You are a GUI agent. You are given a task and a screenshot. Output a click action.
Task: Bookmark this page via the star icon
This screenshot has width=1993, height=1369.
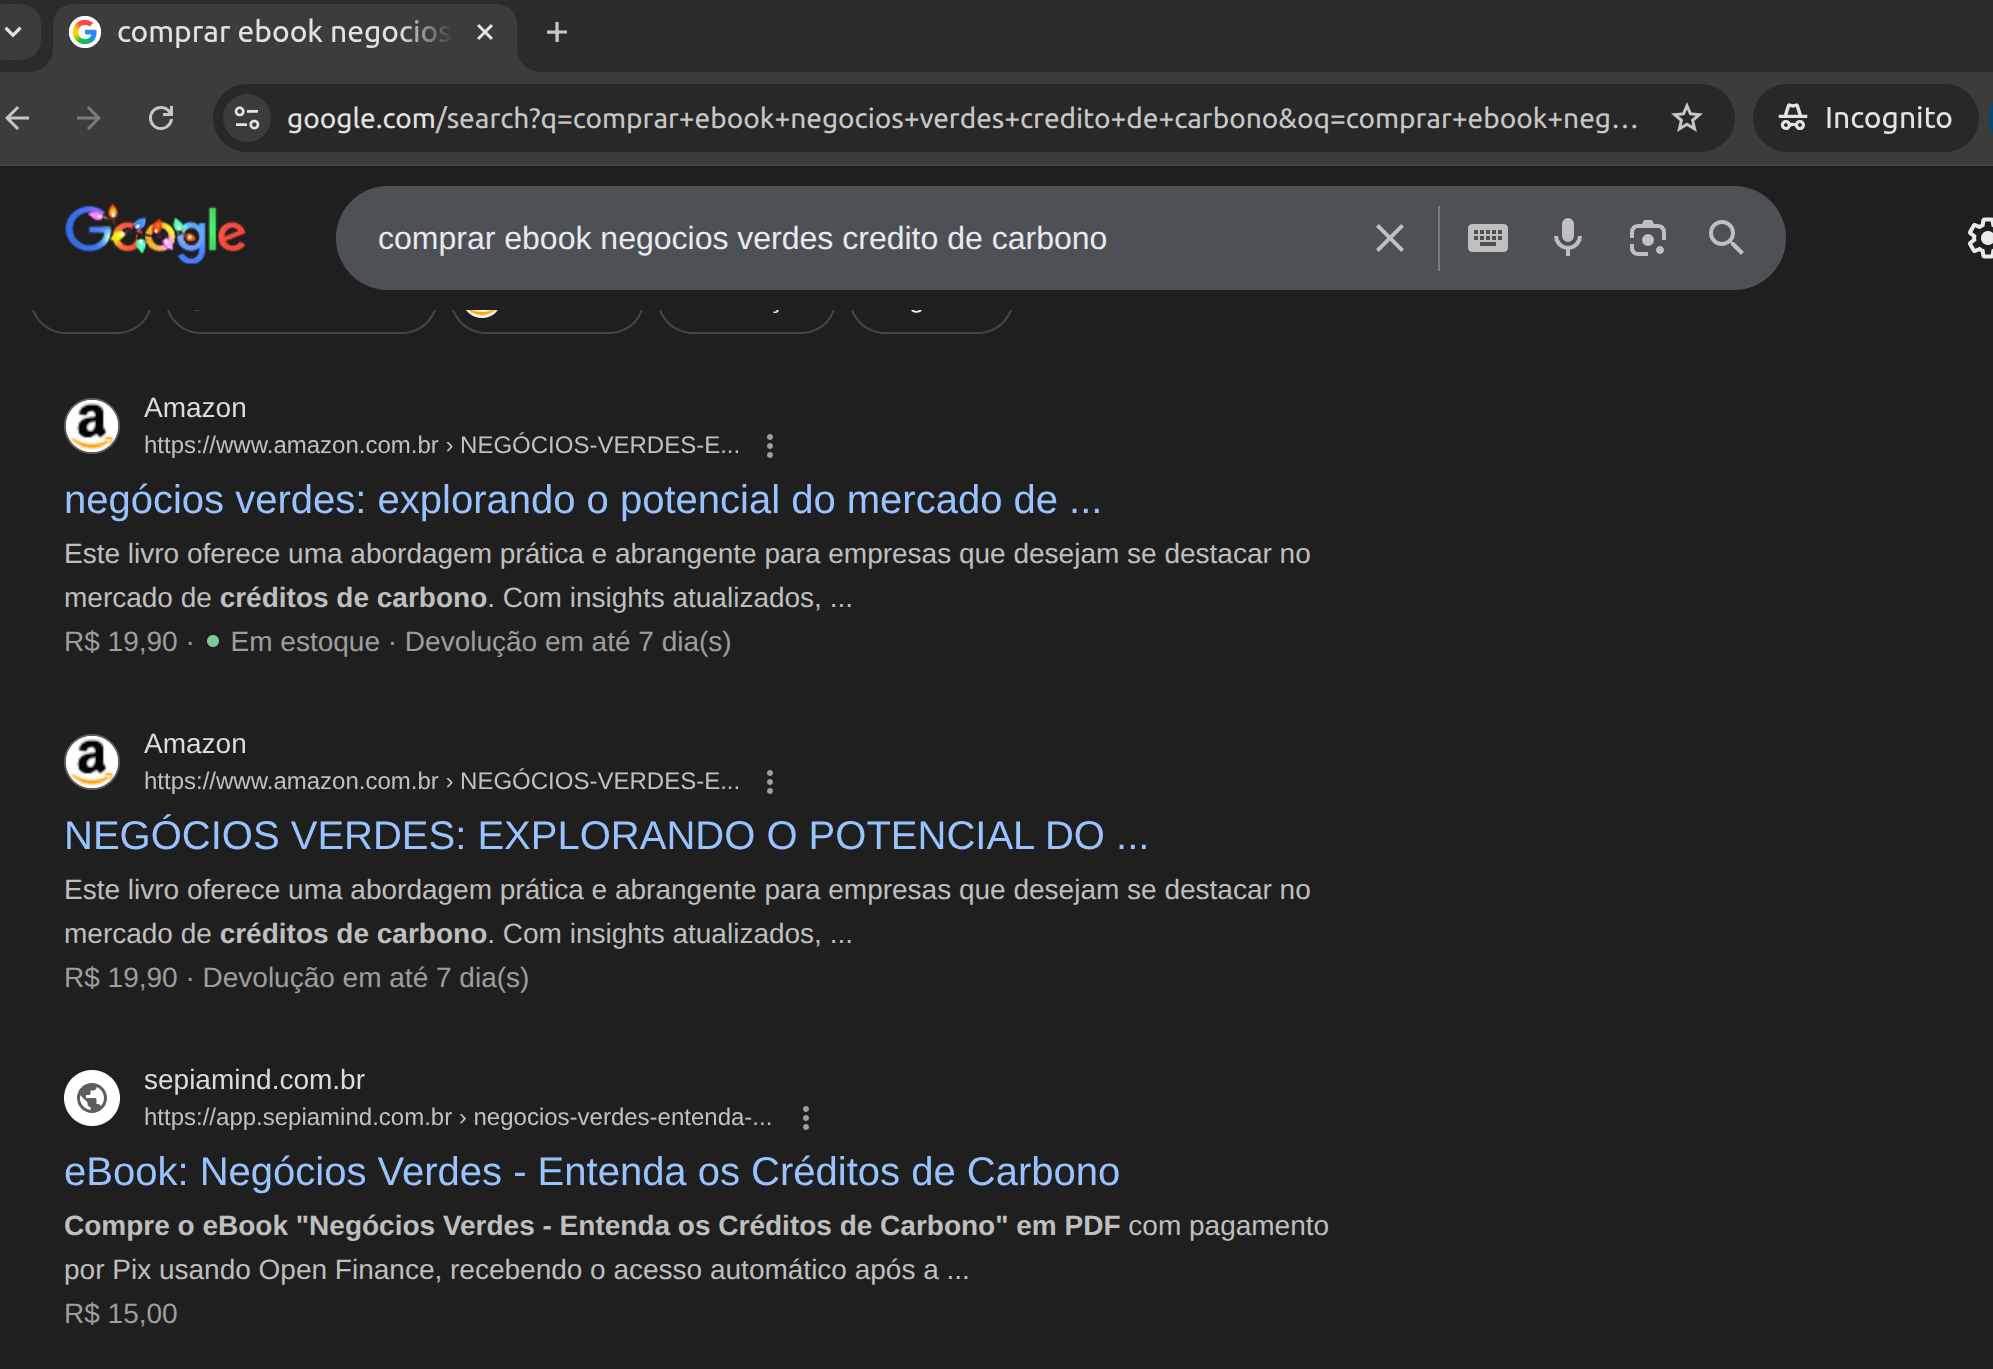coord(1687,117)
